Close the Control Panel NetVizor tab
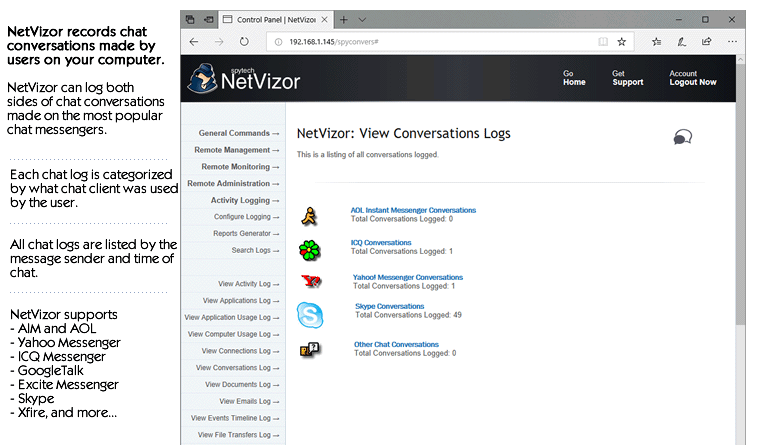Viewport: 761px width, 445px height. click(324, 19)
